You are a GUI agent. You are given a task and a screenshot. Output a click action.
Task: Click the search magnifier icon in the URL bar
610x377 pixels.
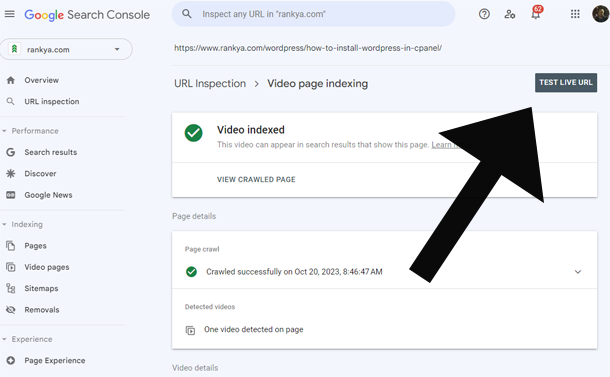coord(187,14)
